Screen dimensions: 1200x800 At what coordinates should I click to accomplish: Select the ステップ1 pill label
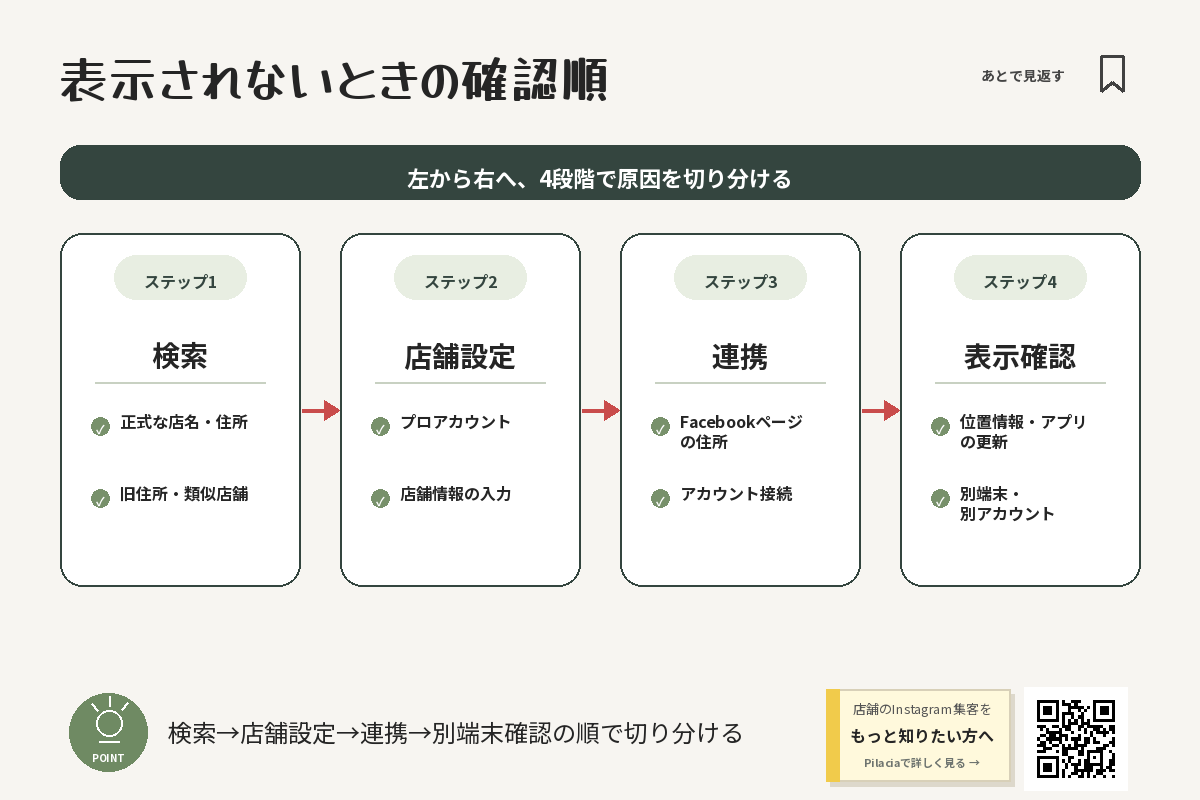coord(180,278)
